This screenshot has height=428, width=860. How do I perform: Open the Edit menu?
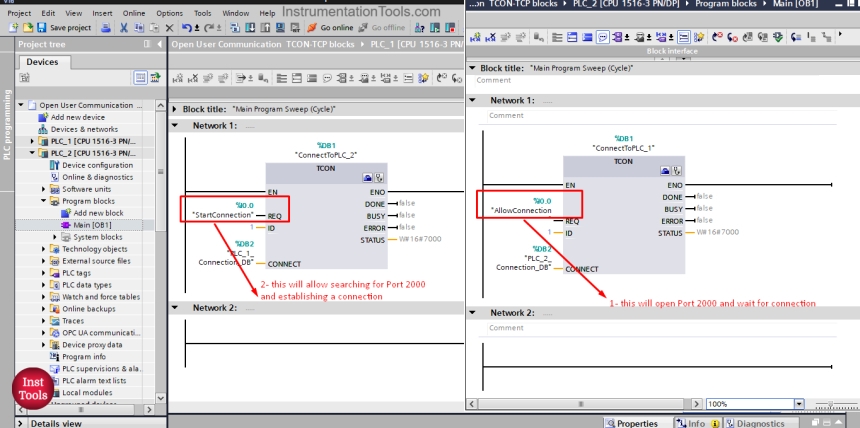click(48, 13)
